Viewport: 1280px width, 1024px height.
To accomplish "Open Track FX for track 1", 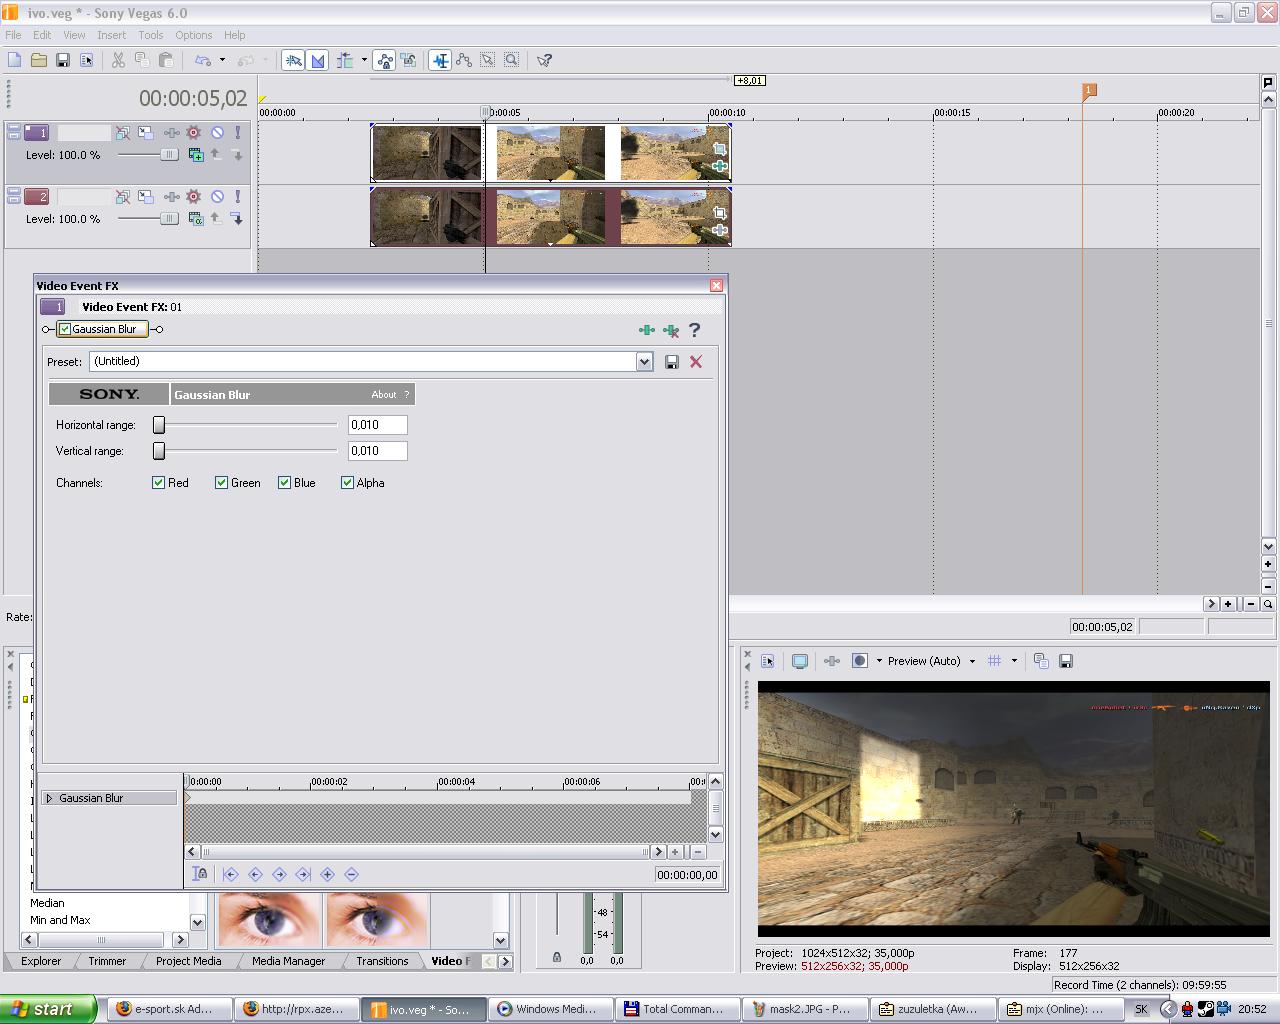I will click(171, 132).
